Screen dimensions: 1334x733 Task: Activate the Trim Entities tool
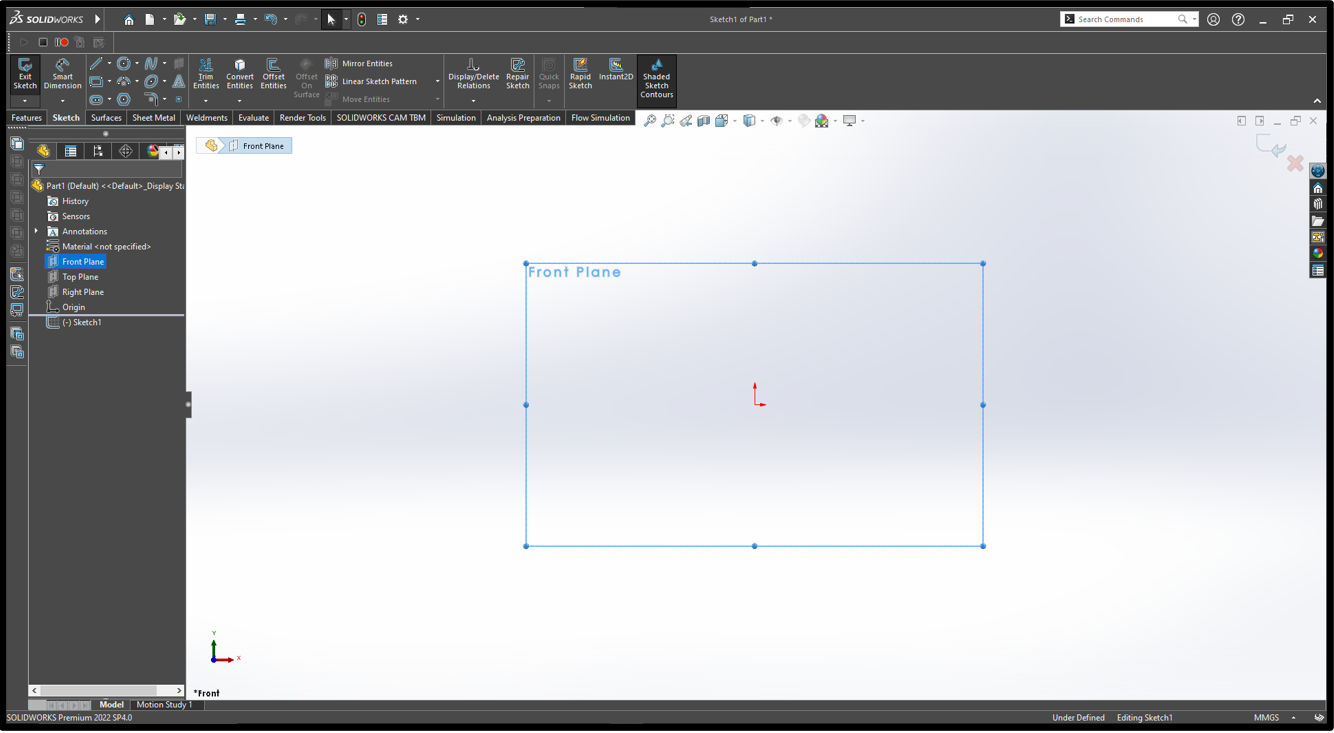(206, 73)
